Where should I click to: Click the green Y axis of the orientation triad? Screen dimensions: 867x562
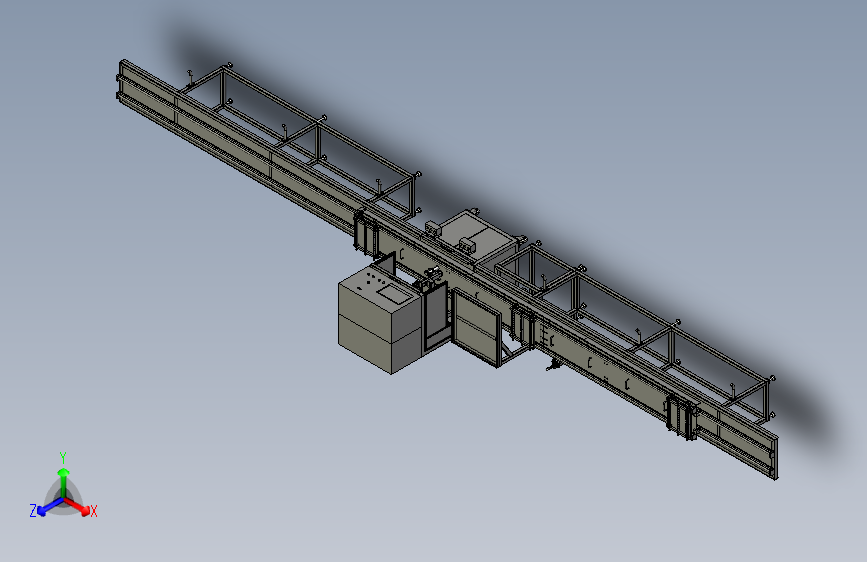pyautogui.click(x=64, y=484)
